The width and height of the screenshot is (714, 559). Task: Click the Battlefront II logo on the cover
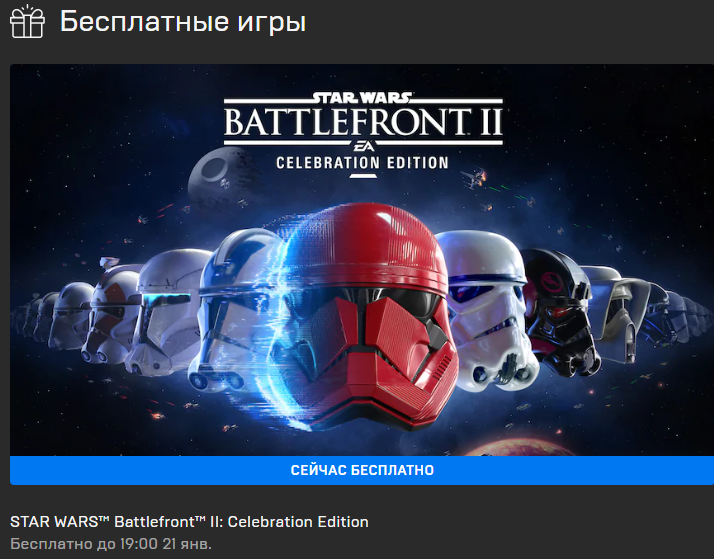pos(363,122)
